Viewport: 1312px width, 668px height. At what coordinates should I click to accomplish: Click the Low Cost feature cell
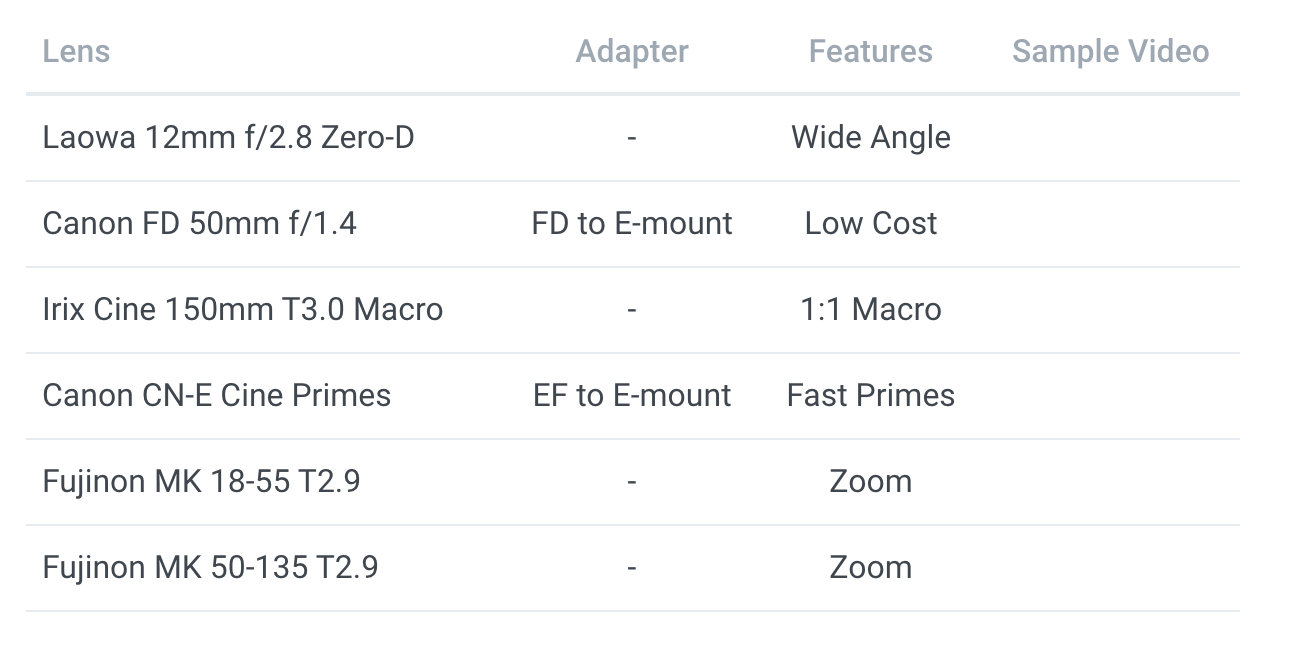click(871, 223)
